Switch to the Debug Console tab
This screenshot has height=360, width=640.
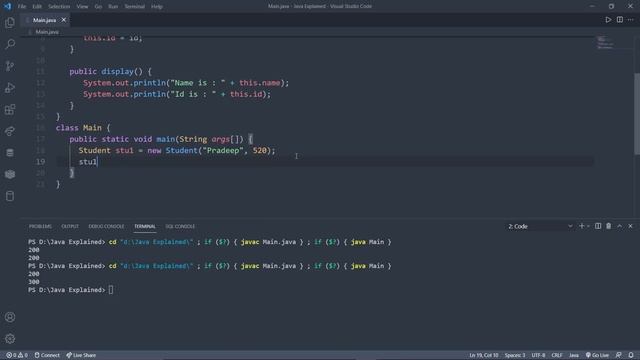pyautogui.click(x=106, y=226)
